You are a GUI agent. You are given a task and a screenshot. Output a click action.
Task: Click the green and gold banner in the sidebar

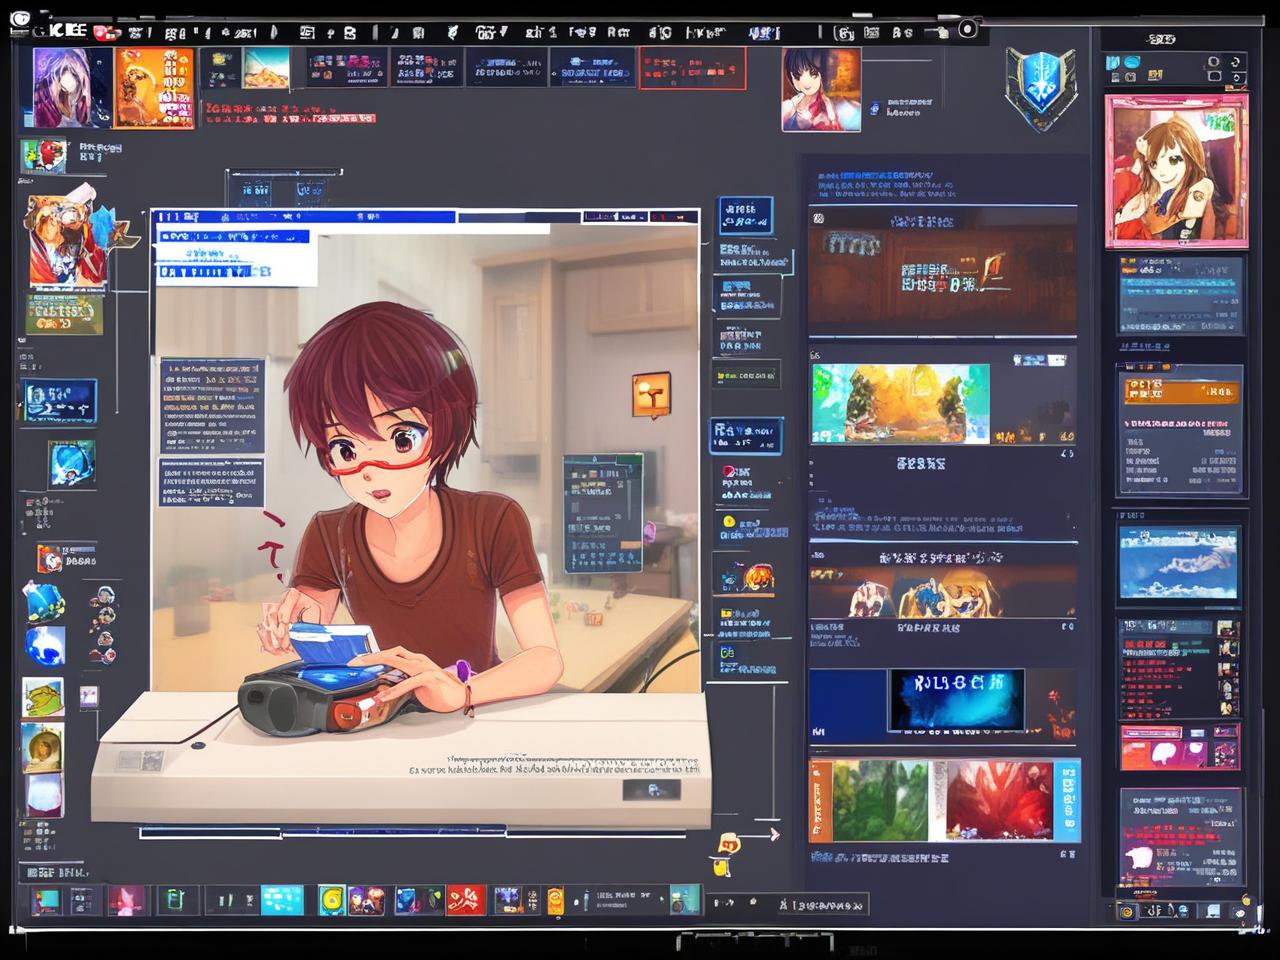[x=65, y=314]
